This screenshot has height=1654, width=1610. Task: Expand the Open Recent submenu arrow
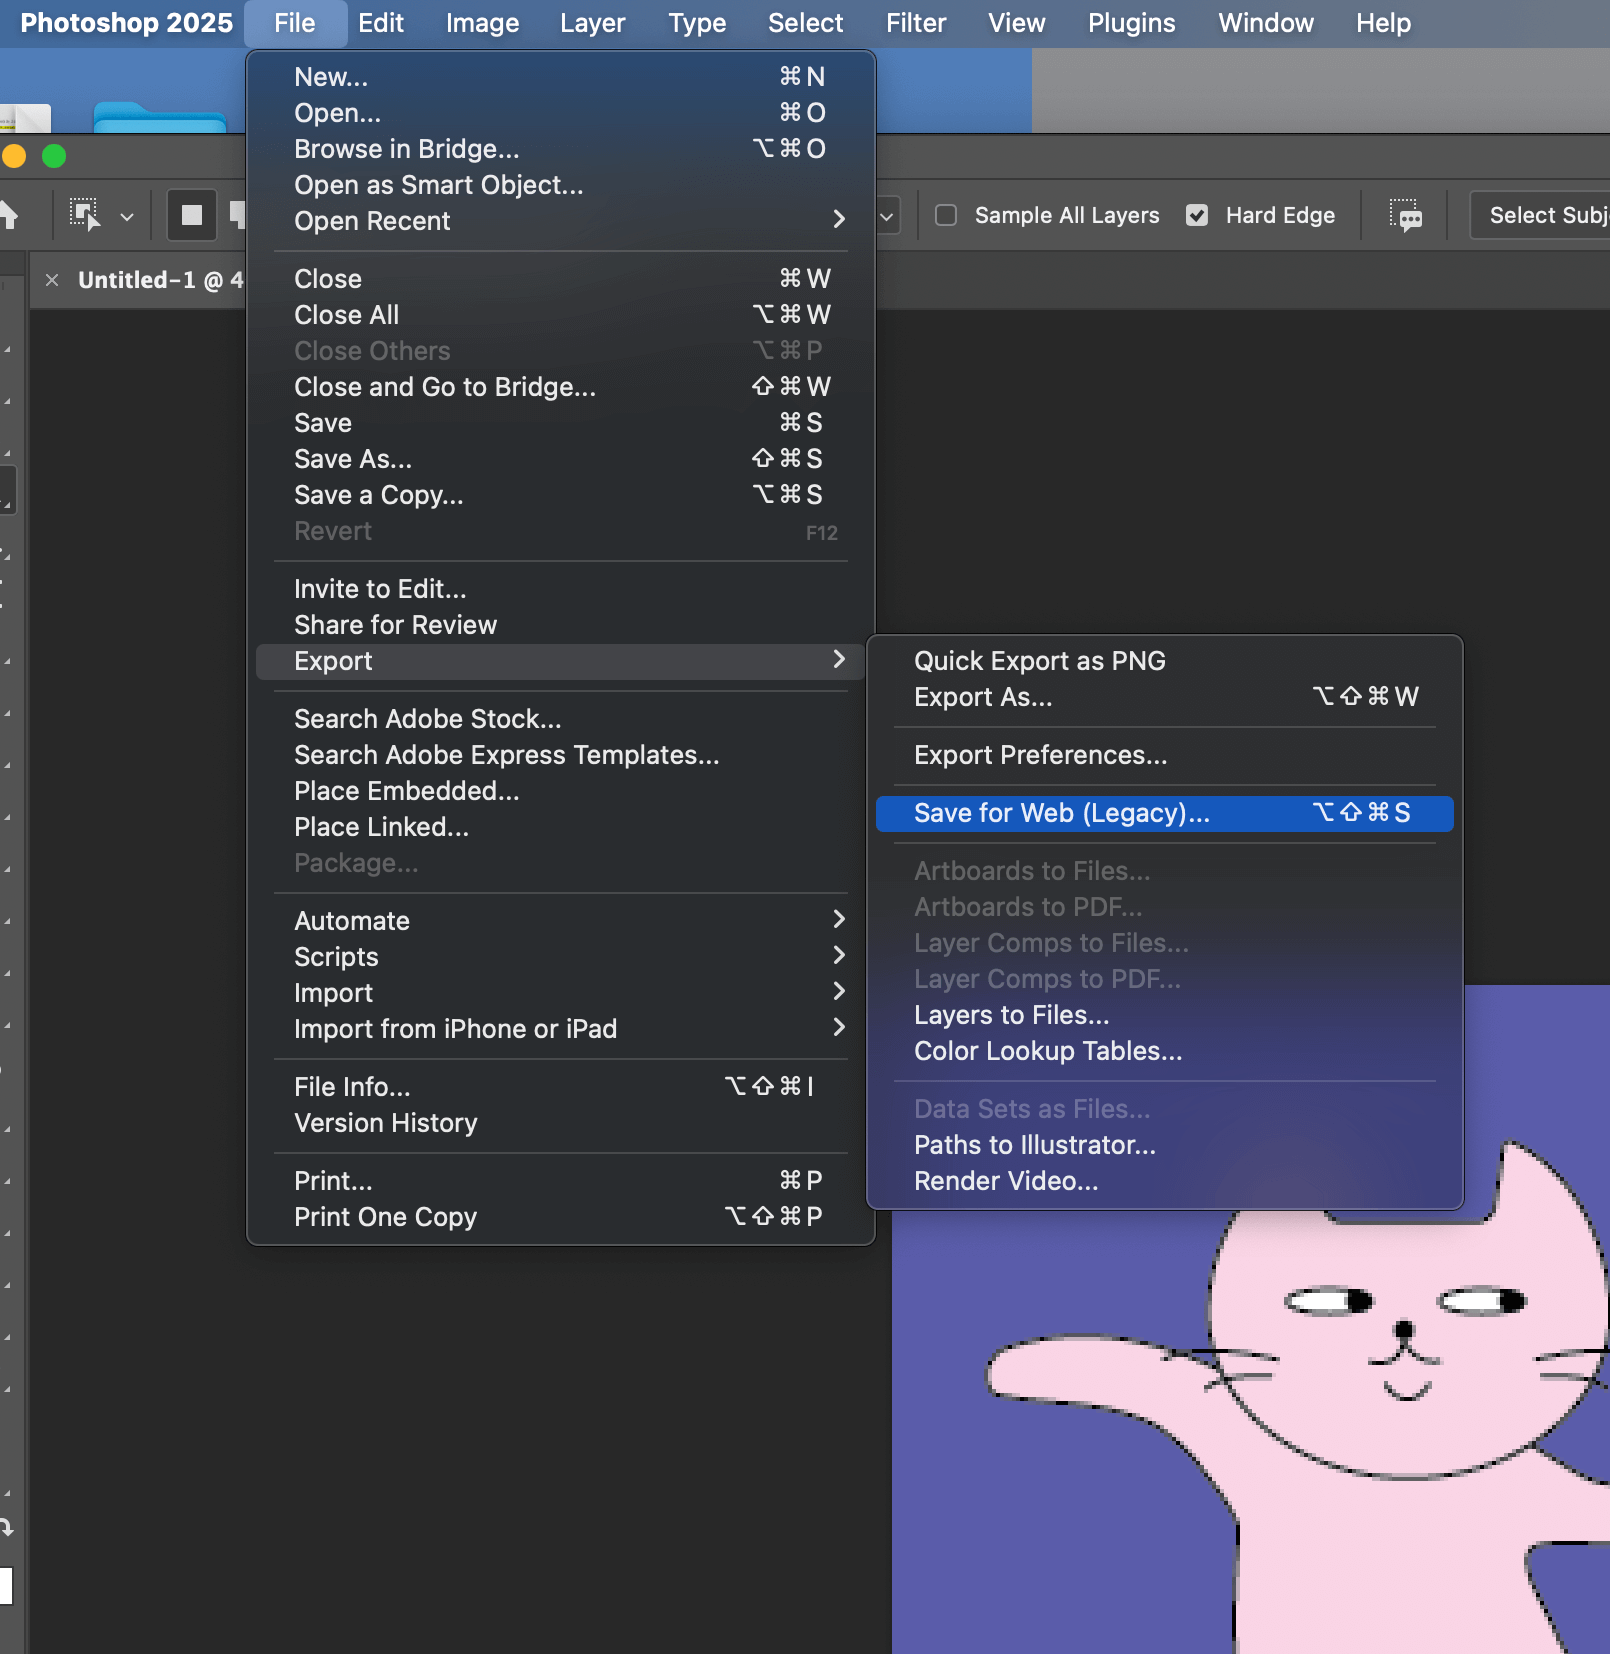click(x=839, y=219)
